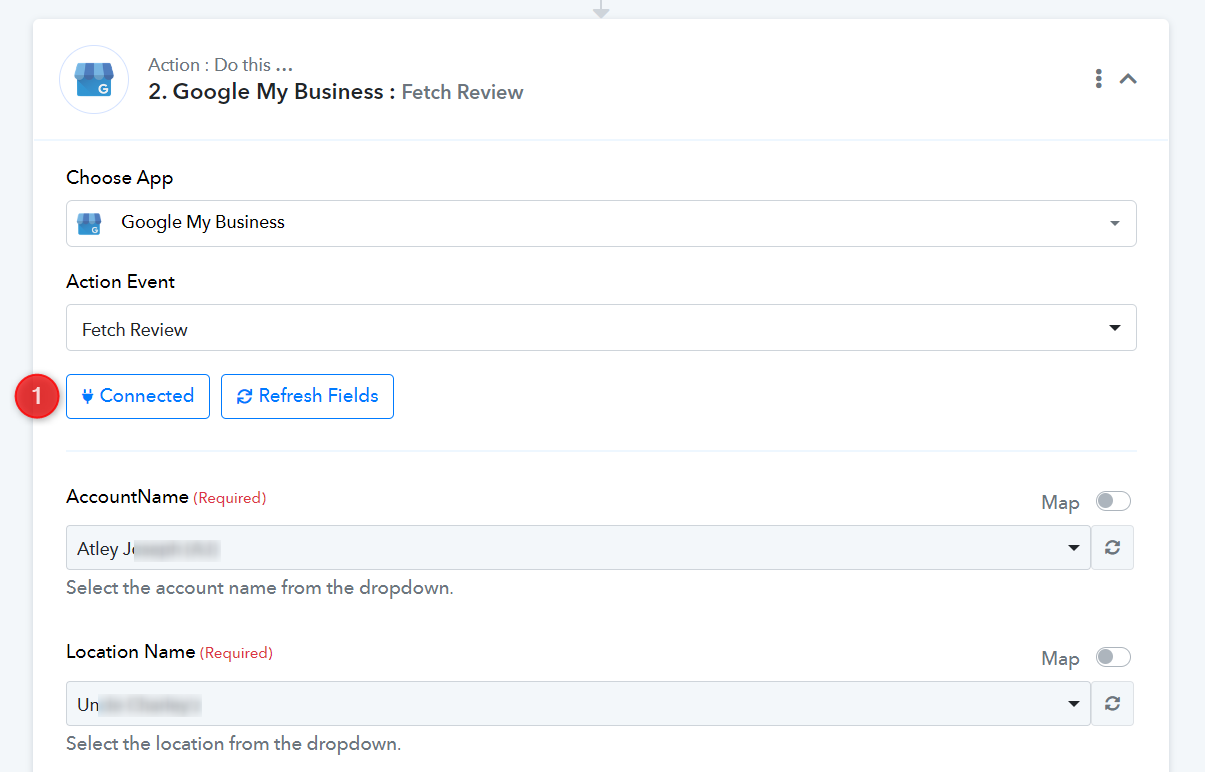Click the 'Action : Do this ...' label

click(220, 65)
